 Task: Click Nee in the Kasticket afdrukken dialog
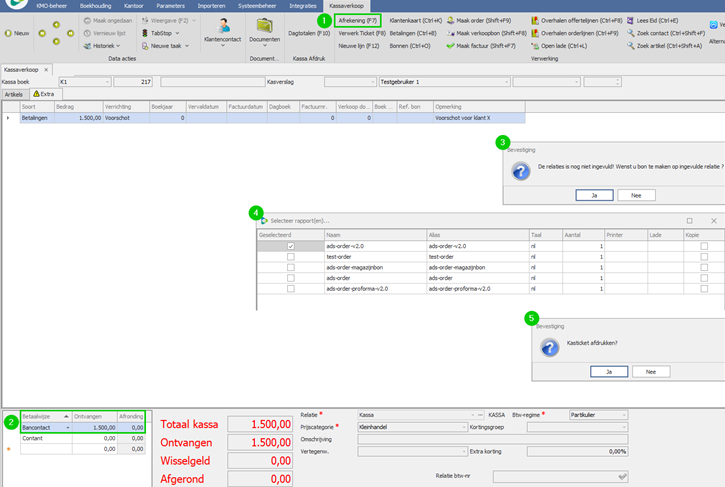click(x=651, y=372)
